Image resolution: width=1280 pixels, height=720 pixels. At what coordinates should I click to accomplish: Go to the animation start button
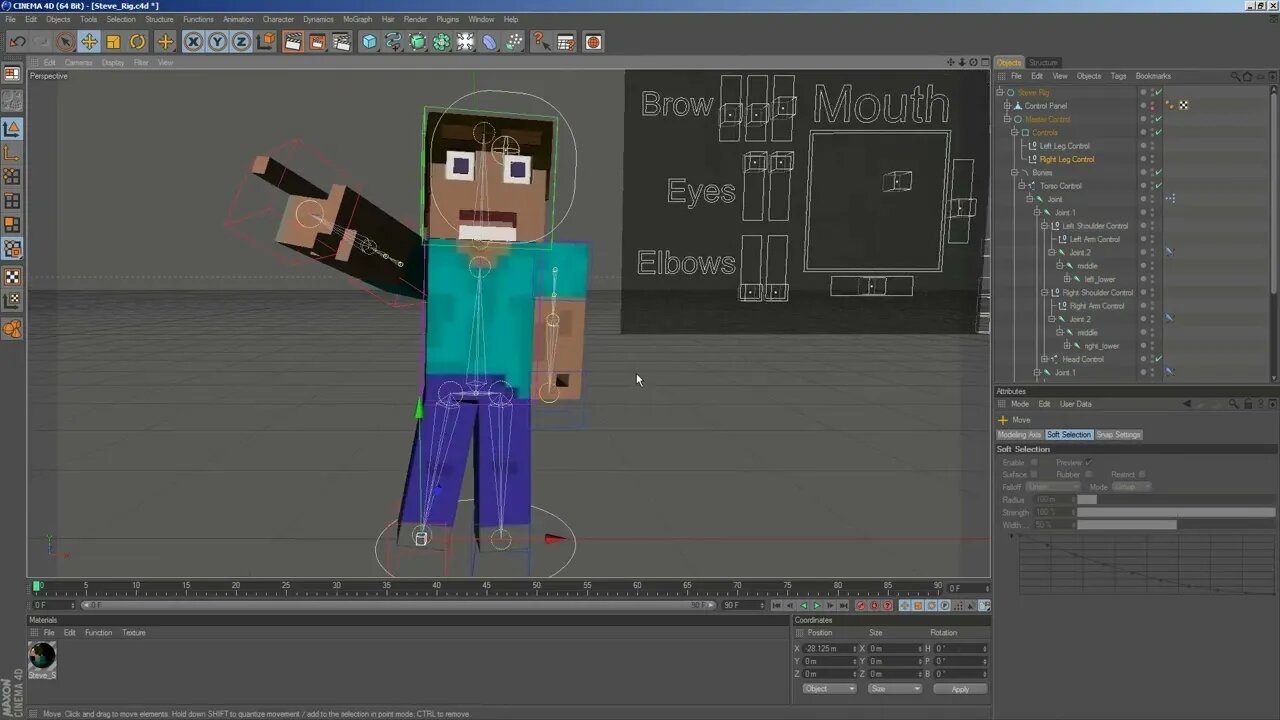click(776, 605)
